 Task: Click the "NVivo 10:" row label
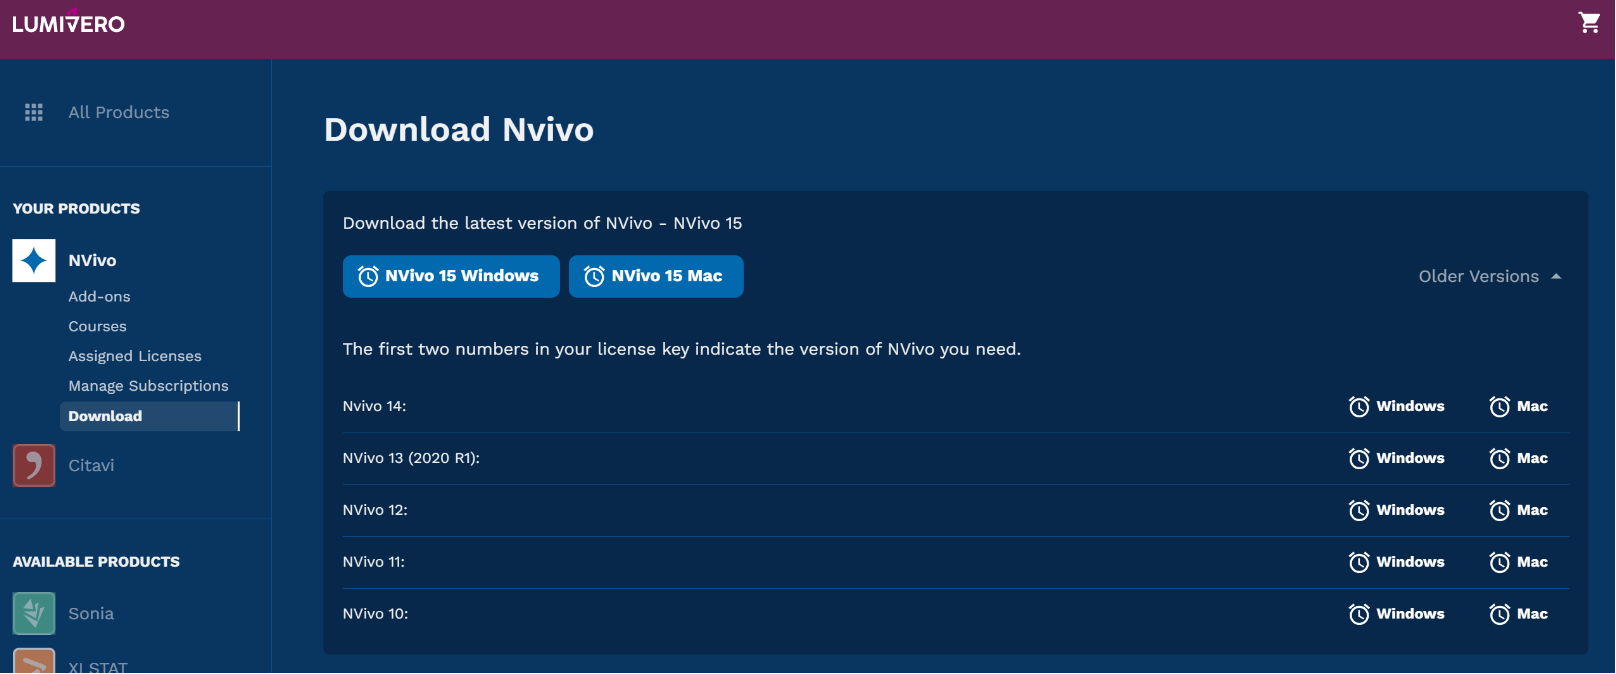point(376,614)
